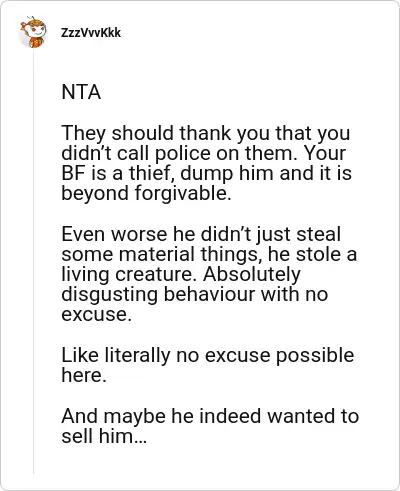Click the word 'police' in the comment
Viewport: 400px width, 491px height.
[183, 153]
